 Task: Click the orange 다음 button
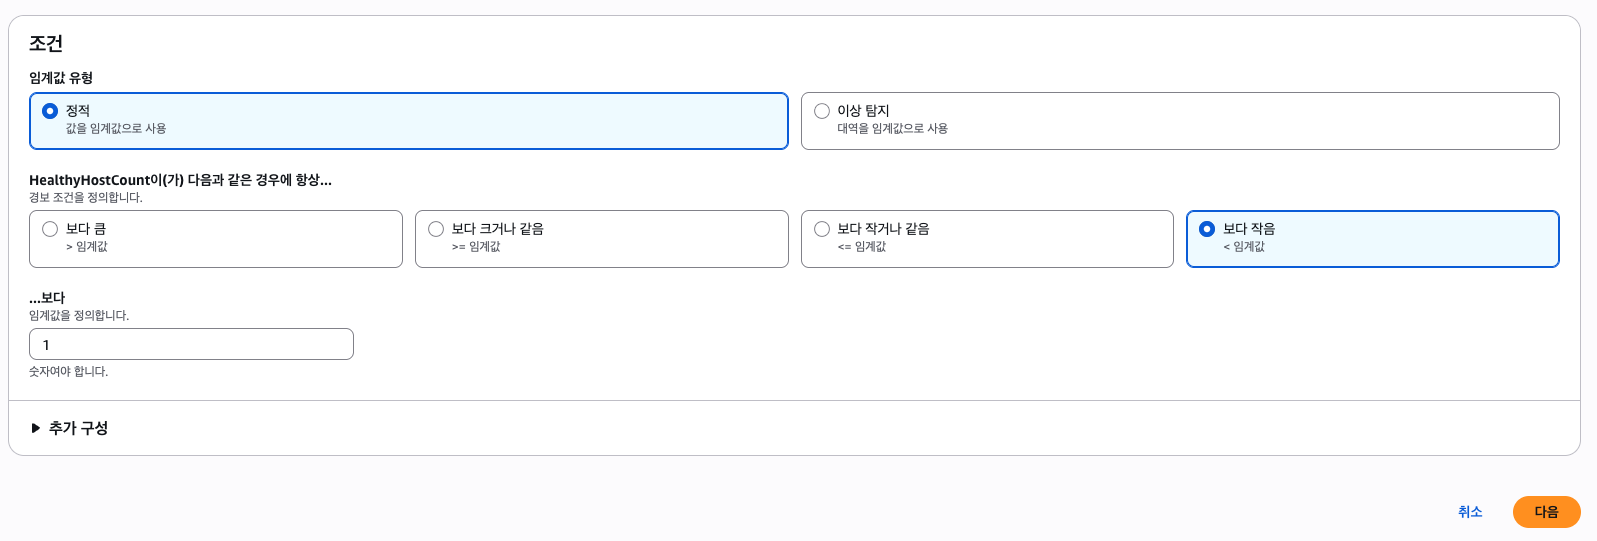pyautogui.click(x=1546, y=512)
